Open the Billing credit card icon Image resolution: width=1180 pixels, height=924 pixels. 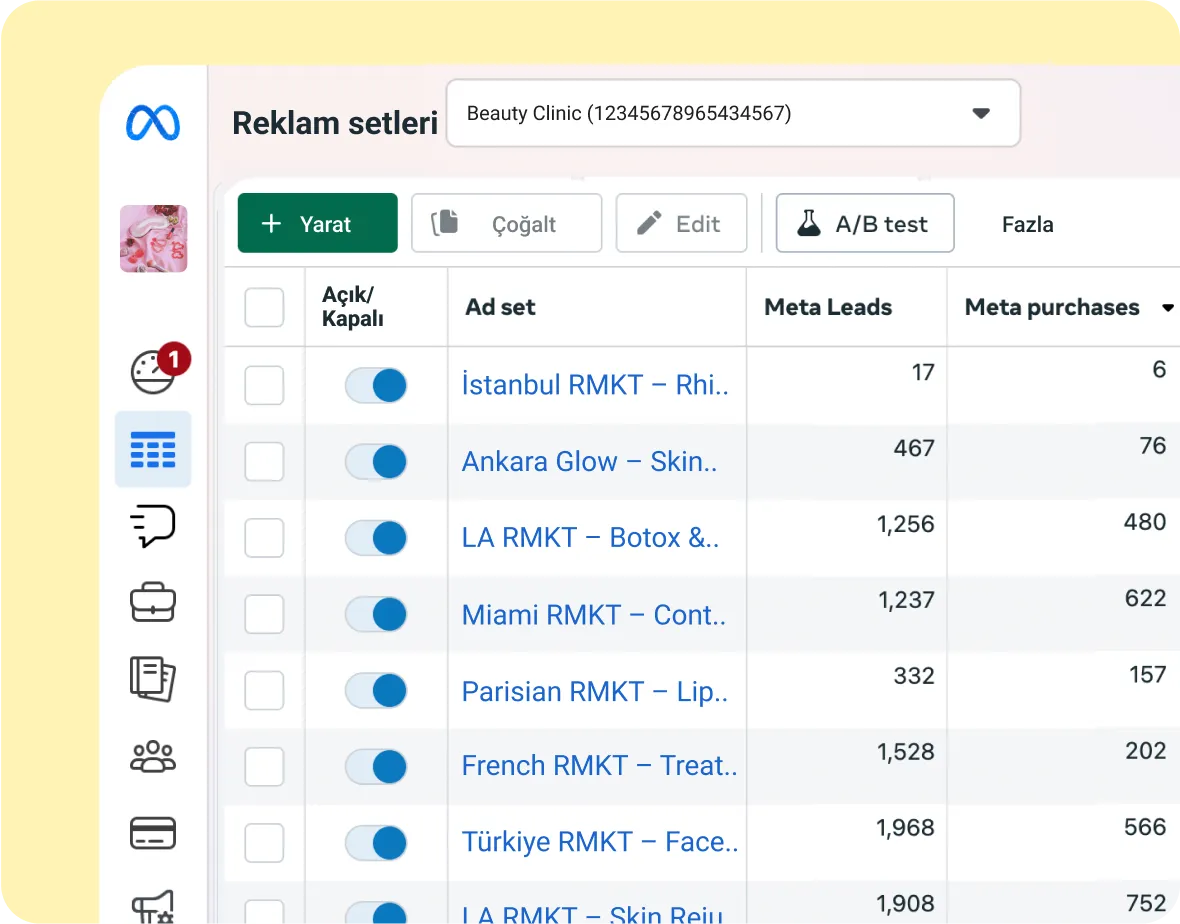pos(153,832)
